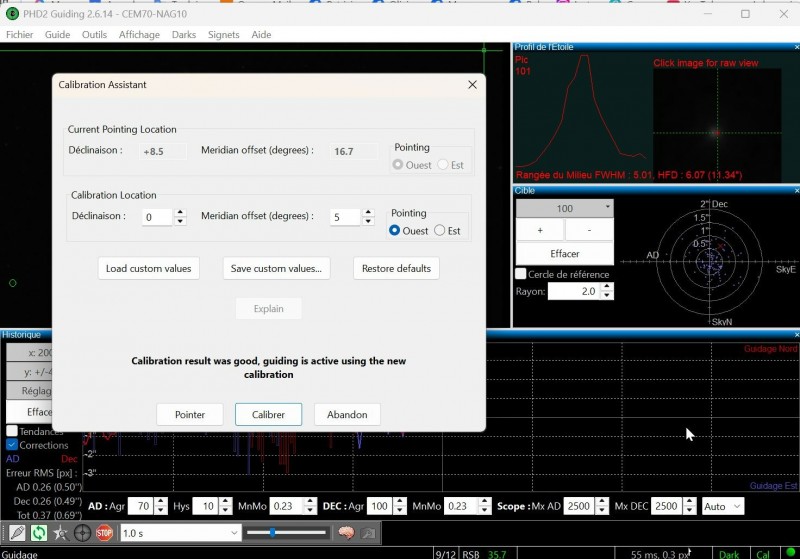Screen dimensions: 800x559
Task: Open the Historique y: +/-4 scale button
Action: (x=30, y=371)
